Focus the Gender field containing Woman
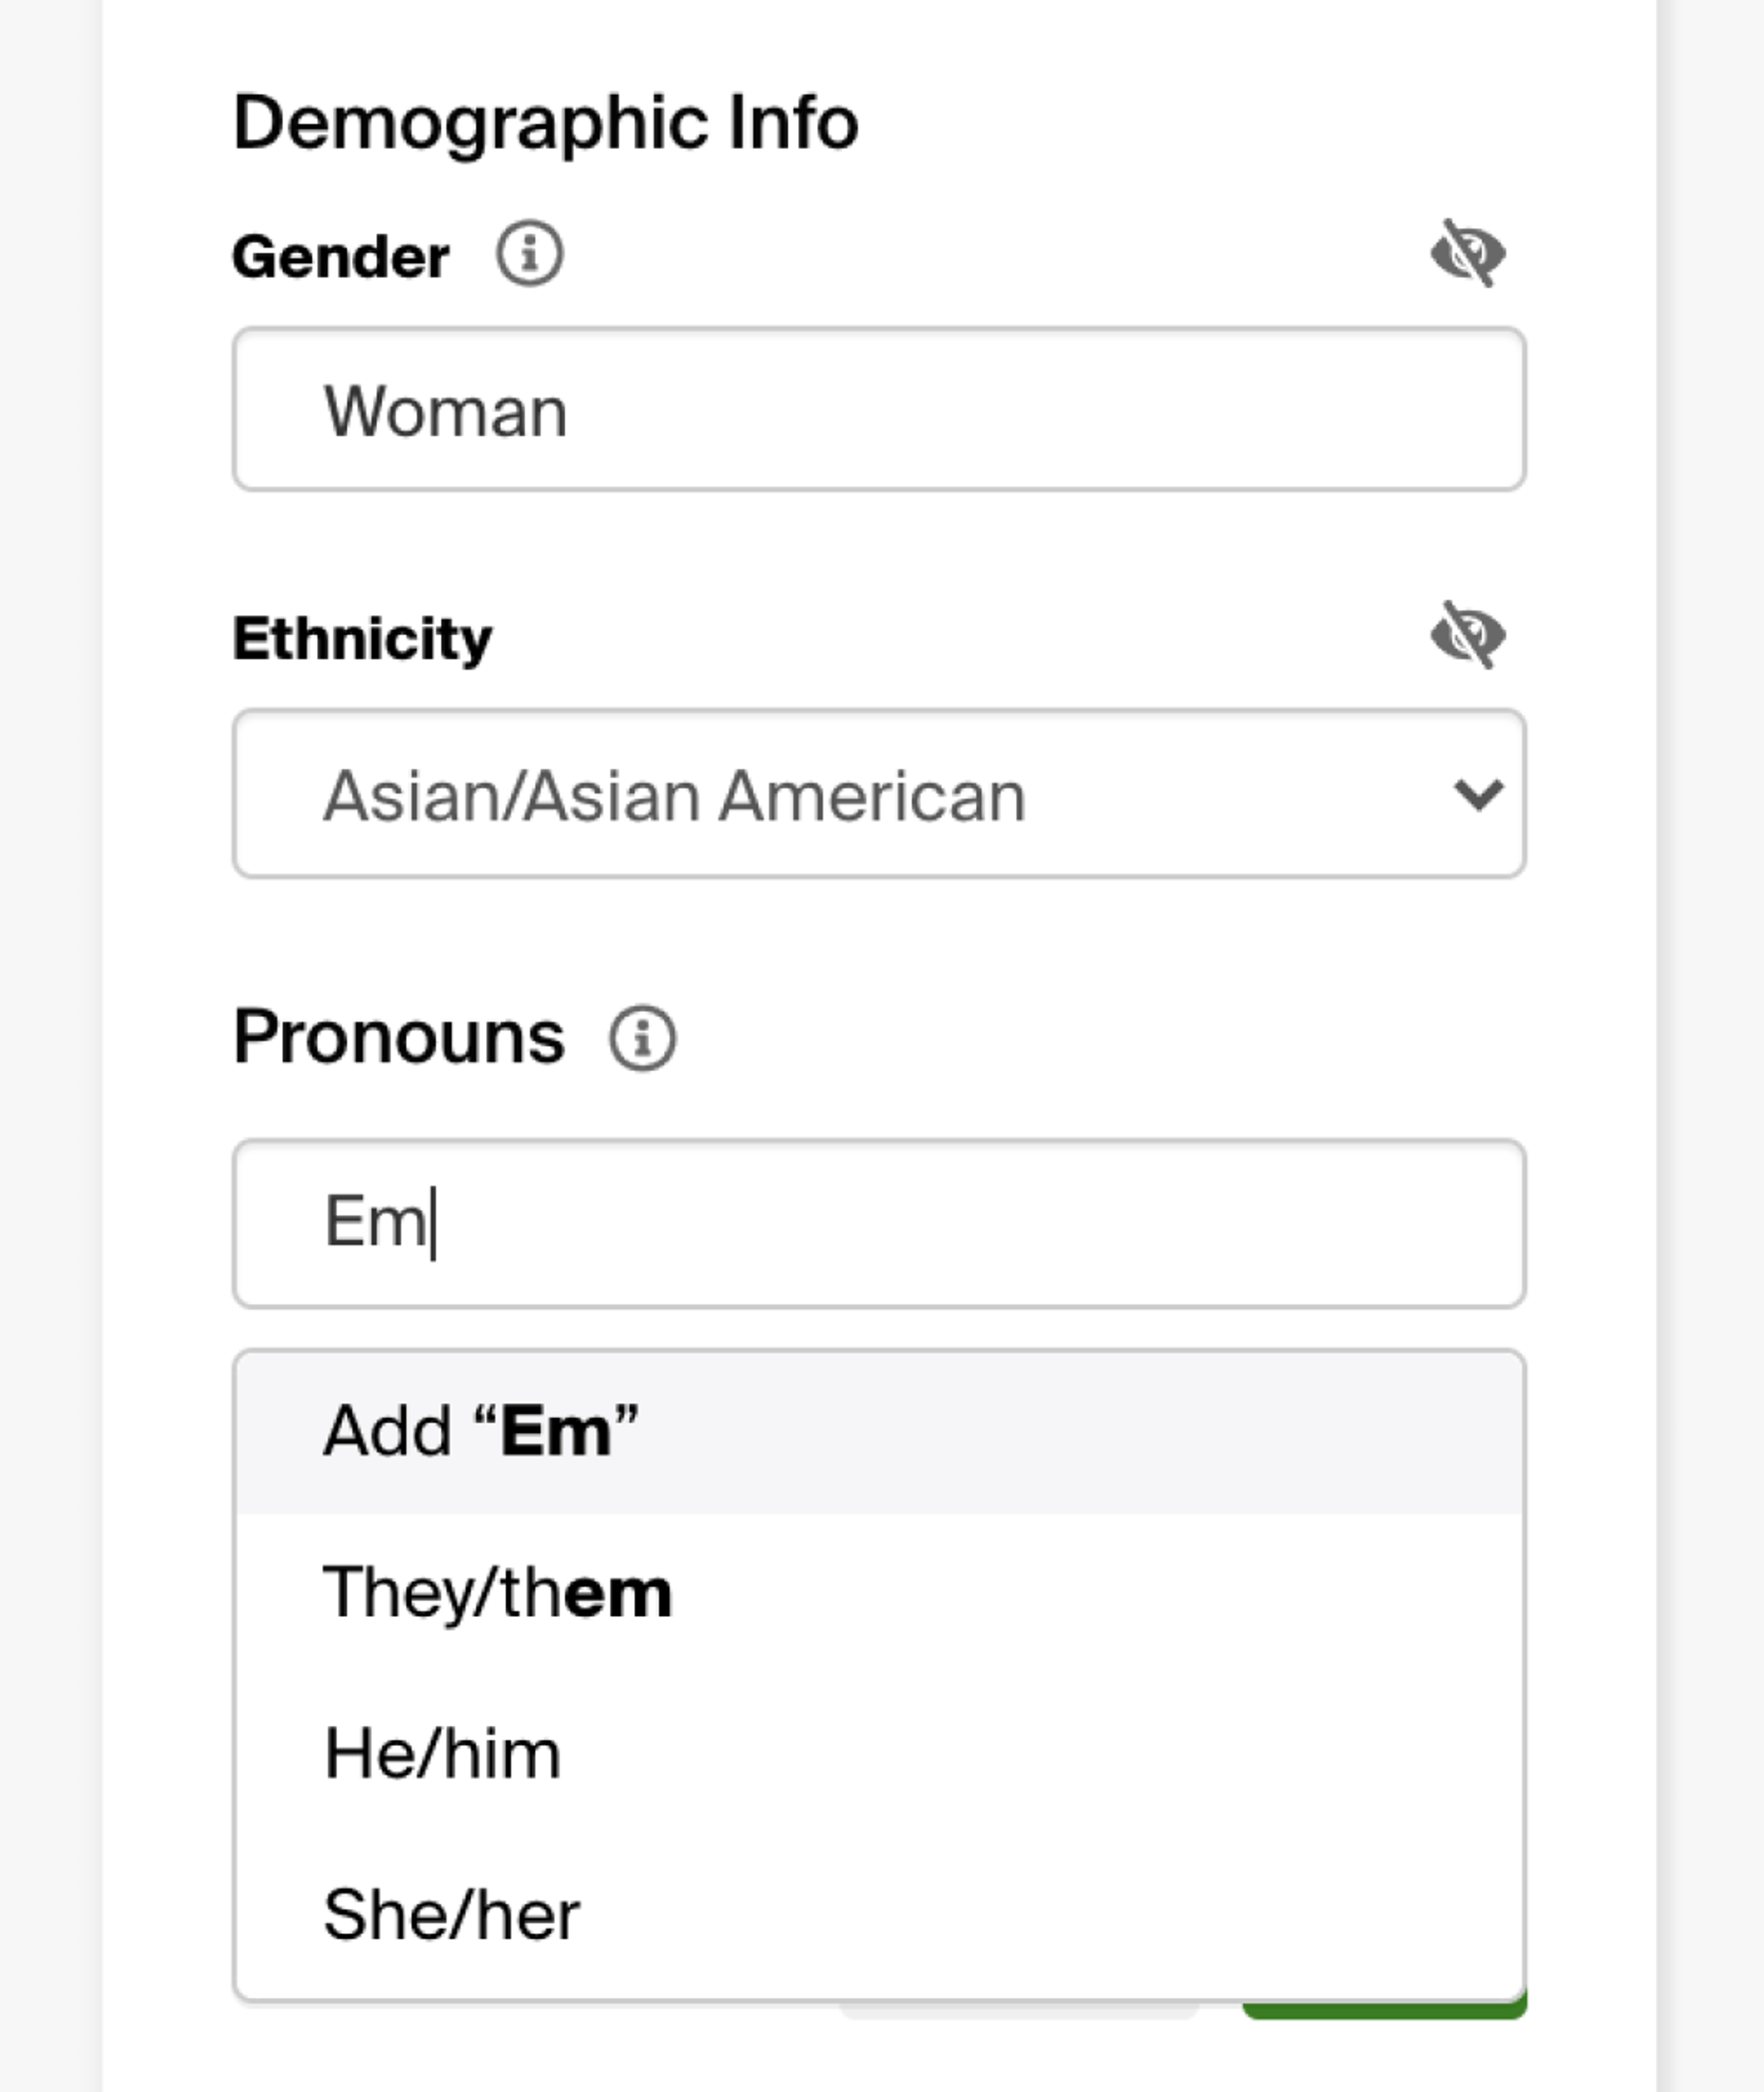The height and width of the screenshot is (2092, 1764). 878,410
